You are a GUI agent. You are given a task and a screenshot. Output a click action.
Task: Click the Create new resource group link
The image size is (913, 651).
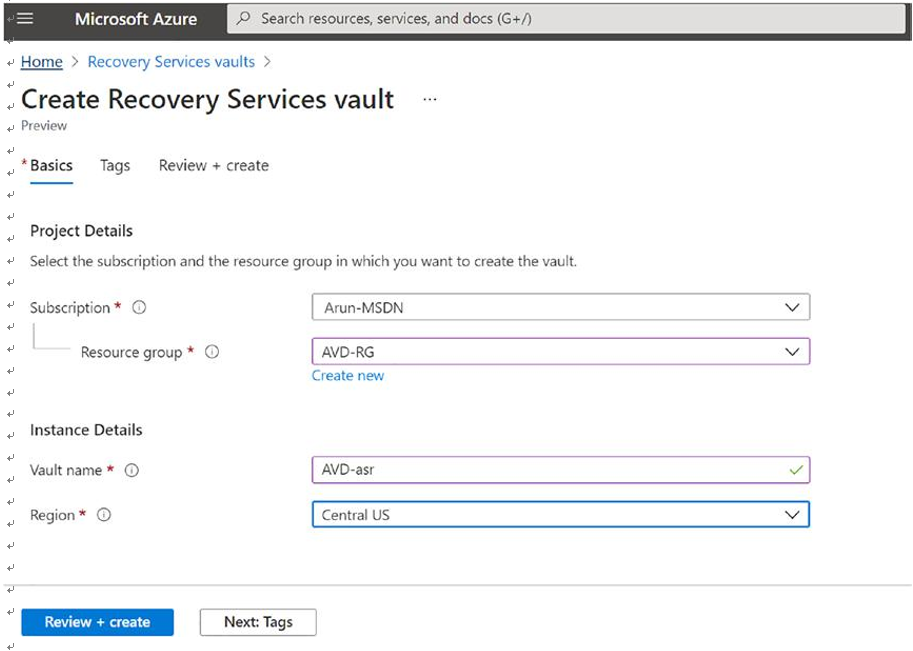click(348, 376)
